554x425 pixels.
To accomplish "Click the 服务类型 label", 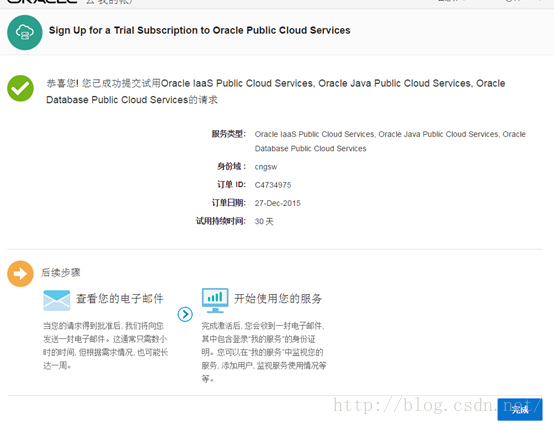I will pyautogui.click(x=229, y=134).
